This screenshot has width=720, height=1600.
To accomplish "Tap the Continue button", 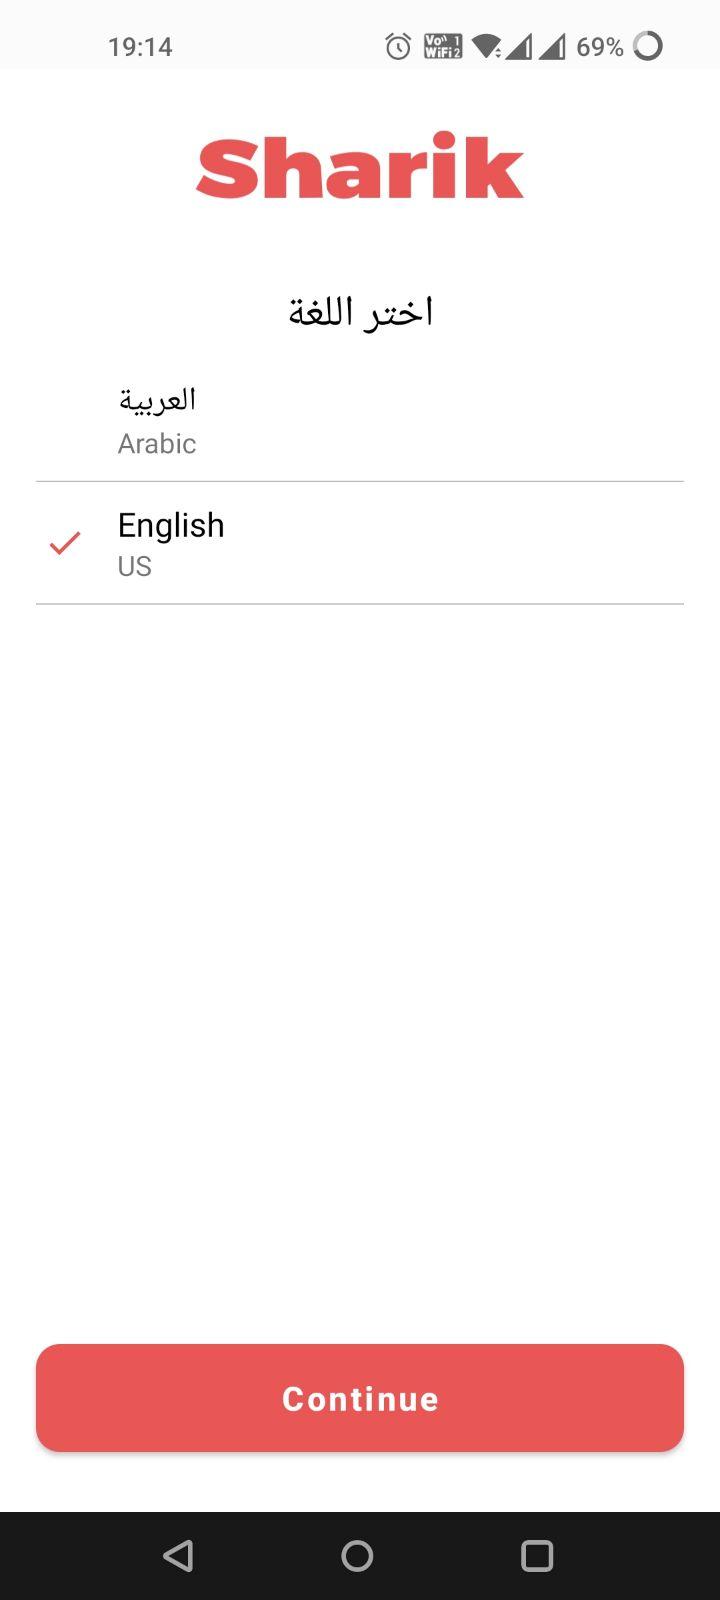I will coord(360,1398).
